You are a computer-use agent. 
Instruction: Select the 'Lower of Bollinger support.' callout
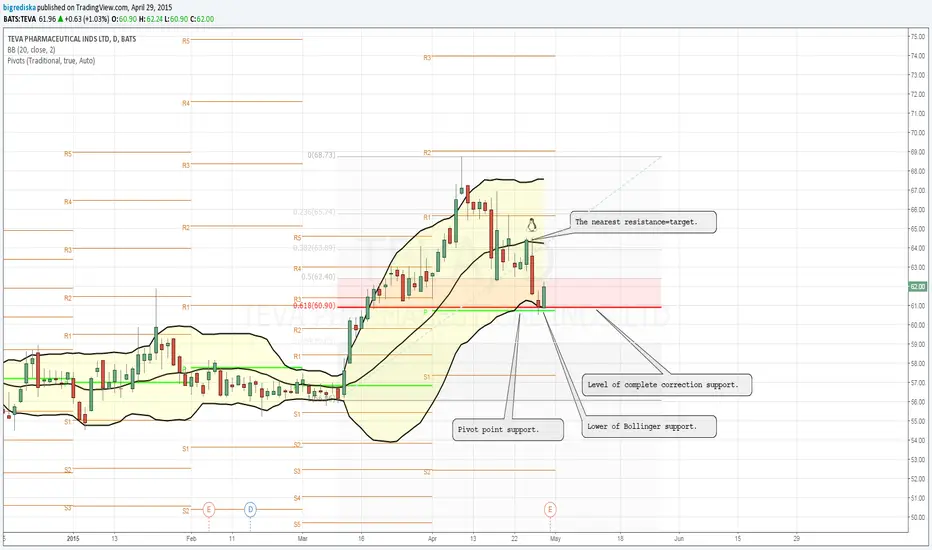click(x=649, y=426)
